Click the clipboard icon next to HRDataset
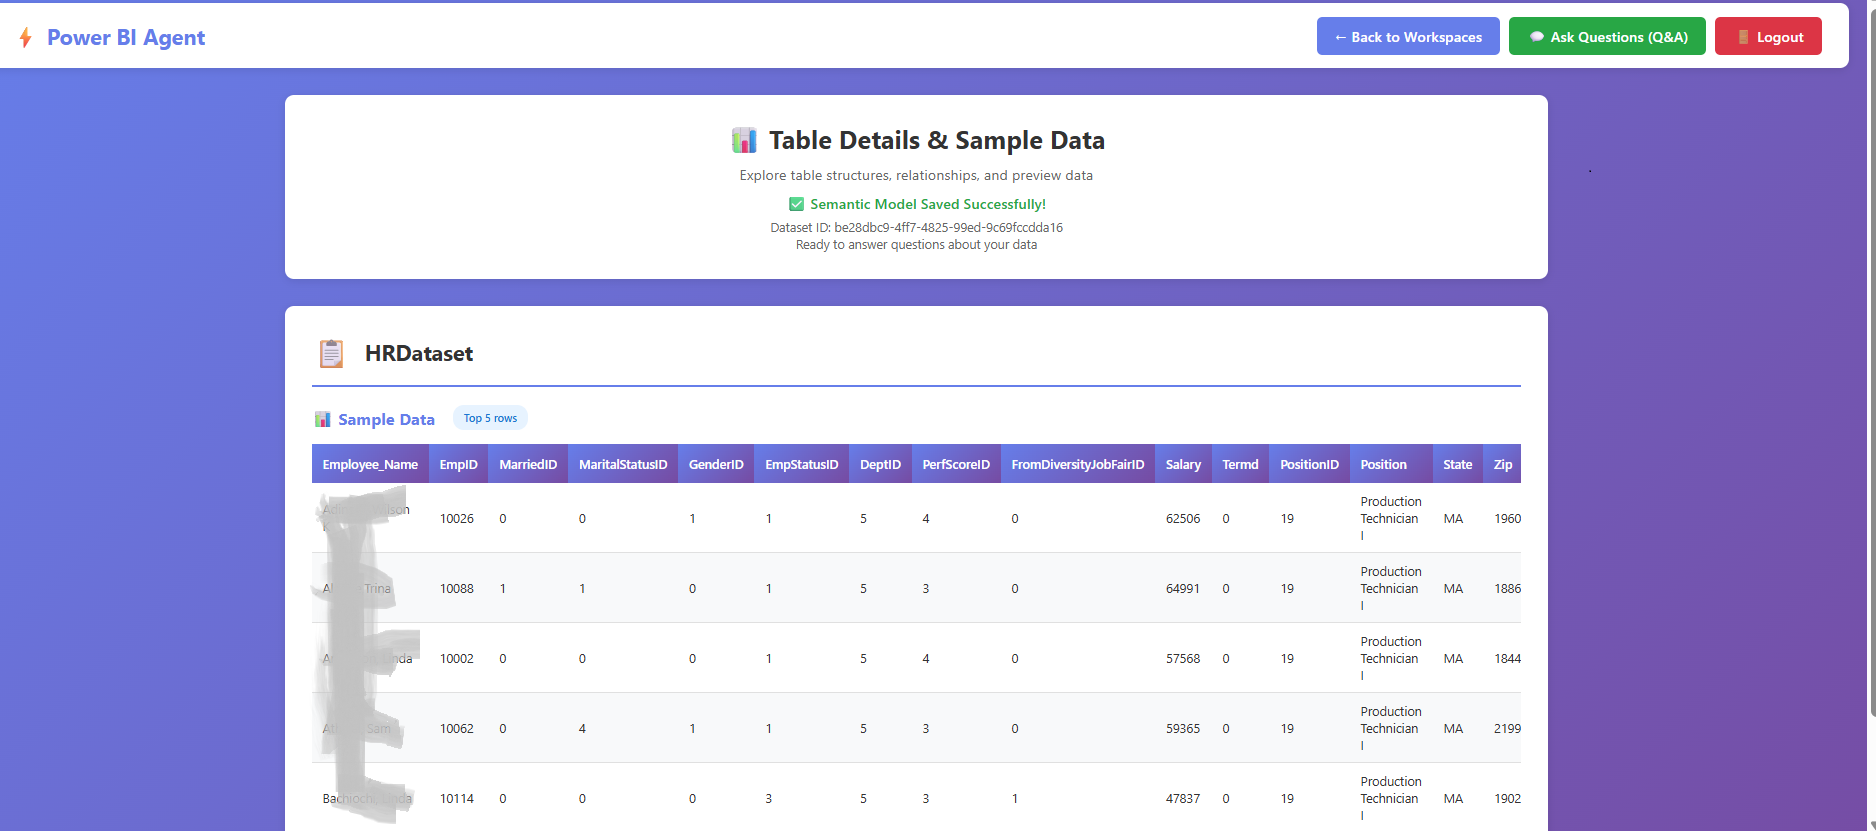 [x=331, y=353]
